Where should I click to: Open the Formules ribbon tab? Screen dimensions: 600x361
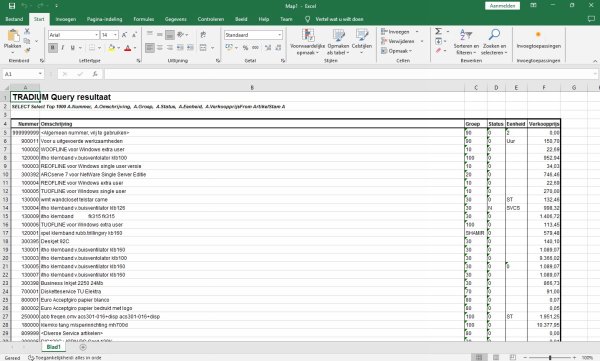[143, 19]
